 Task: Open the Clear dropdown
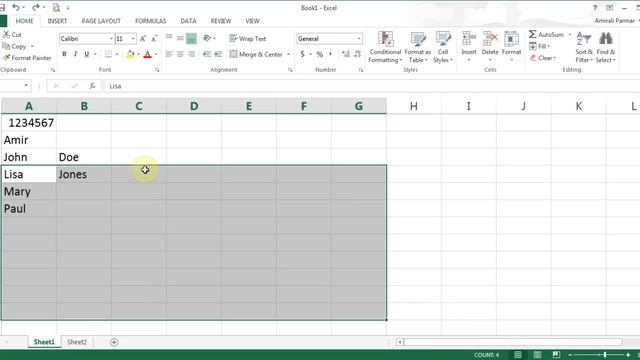[x=542, y=58]
